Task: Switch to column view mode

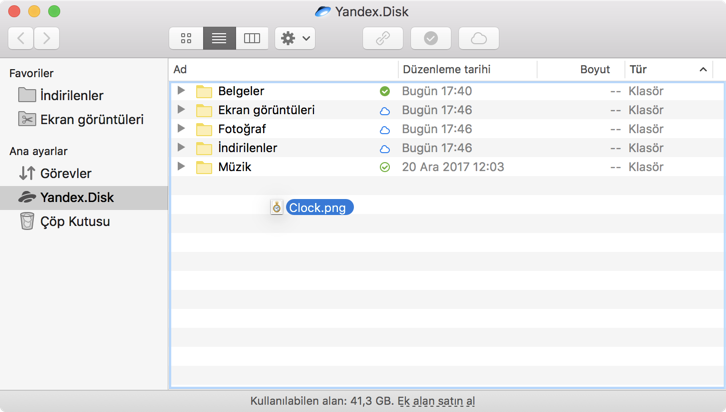Action: point(252,38)
